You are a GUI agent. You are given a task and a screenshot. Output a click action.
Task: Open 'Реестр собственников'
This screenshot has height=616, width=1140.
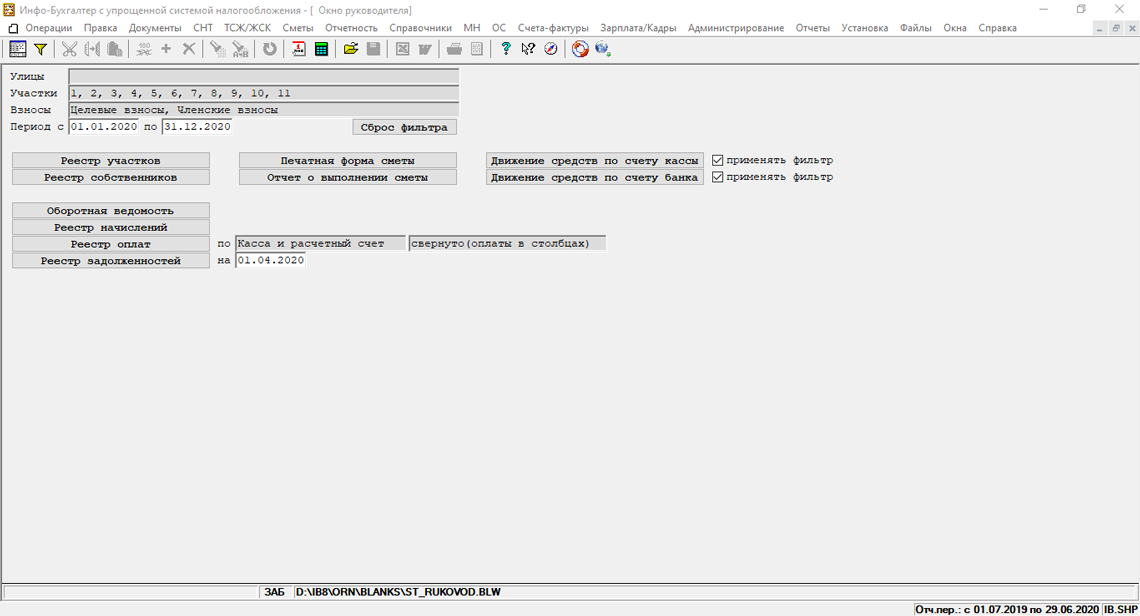coord(111,177)
